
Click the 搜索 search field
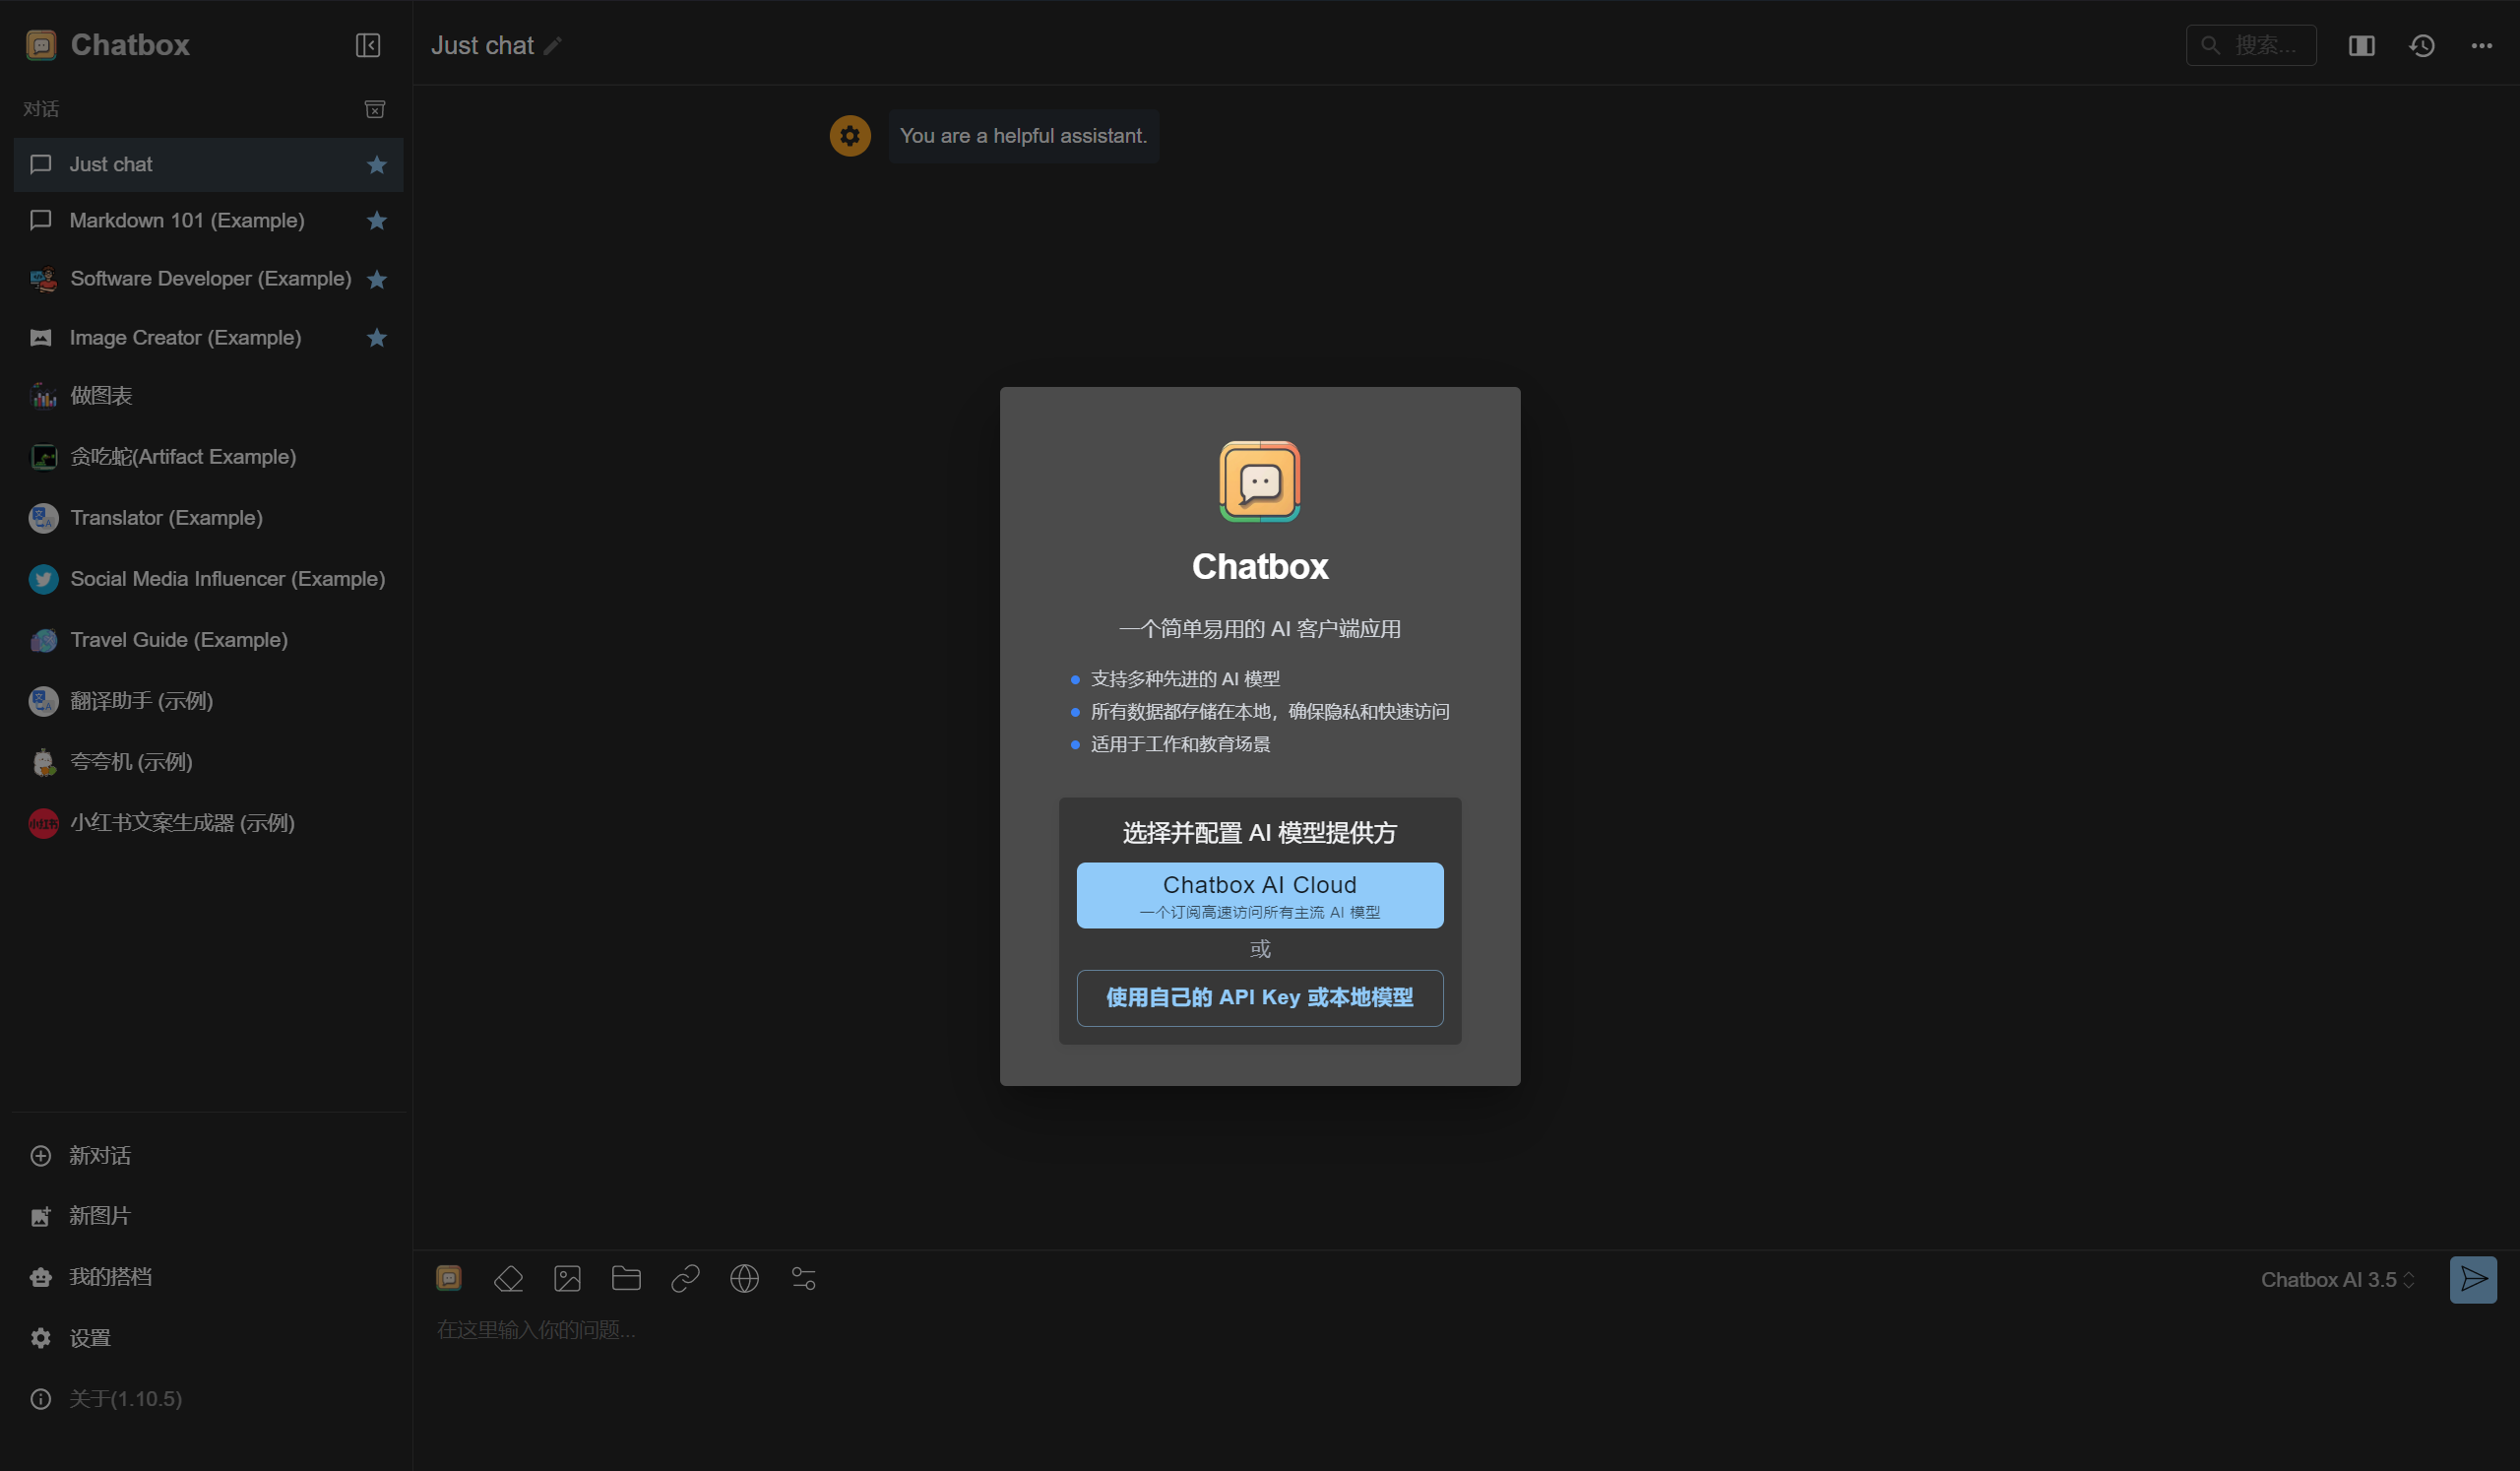point(2250,46)
